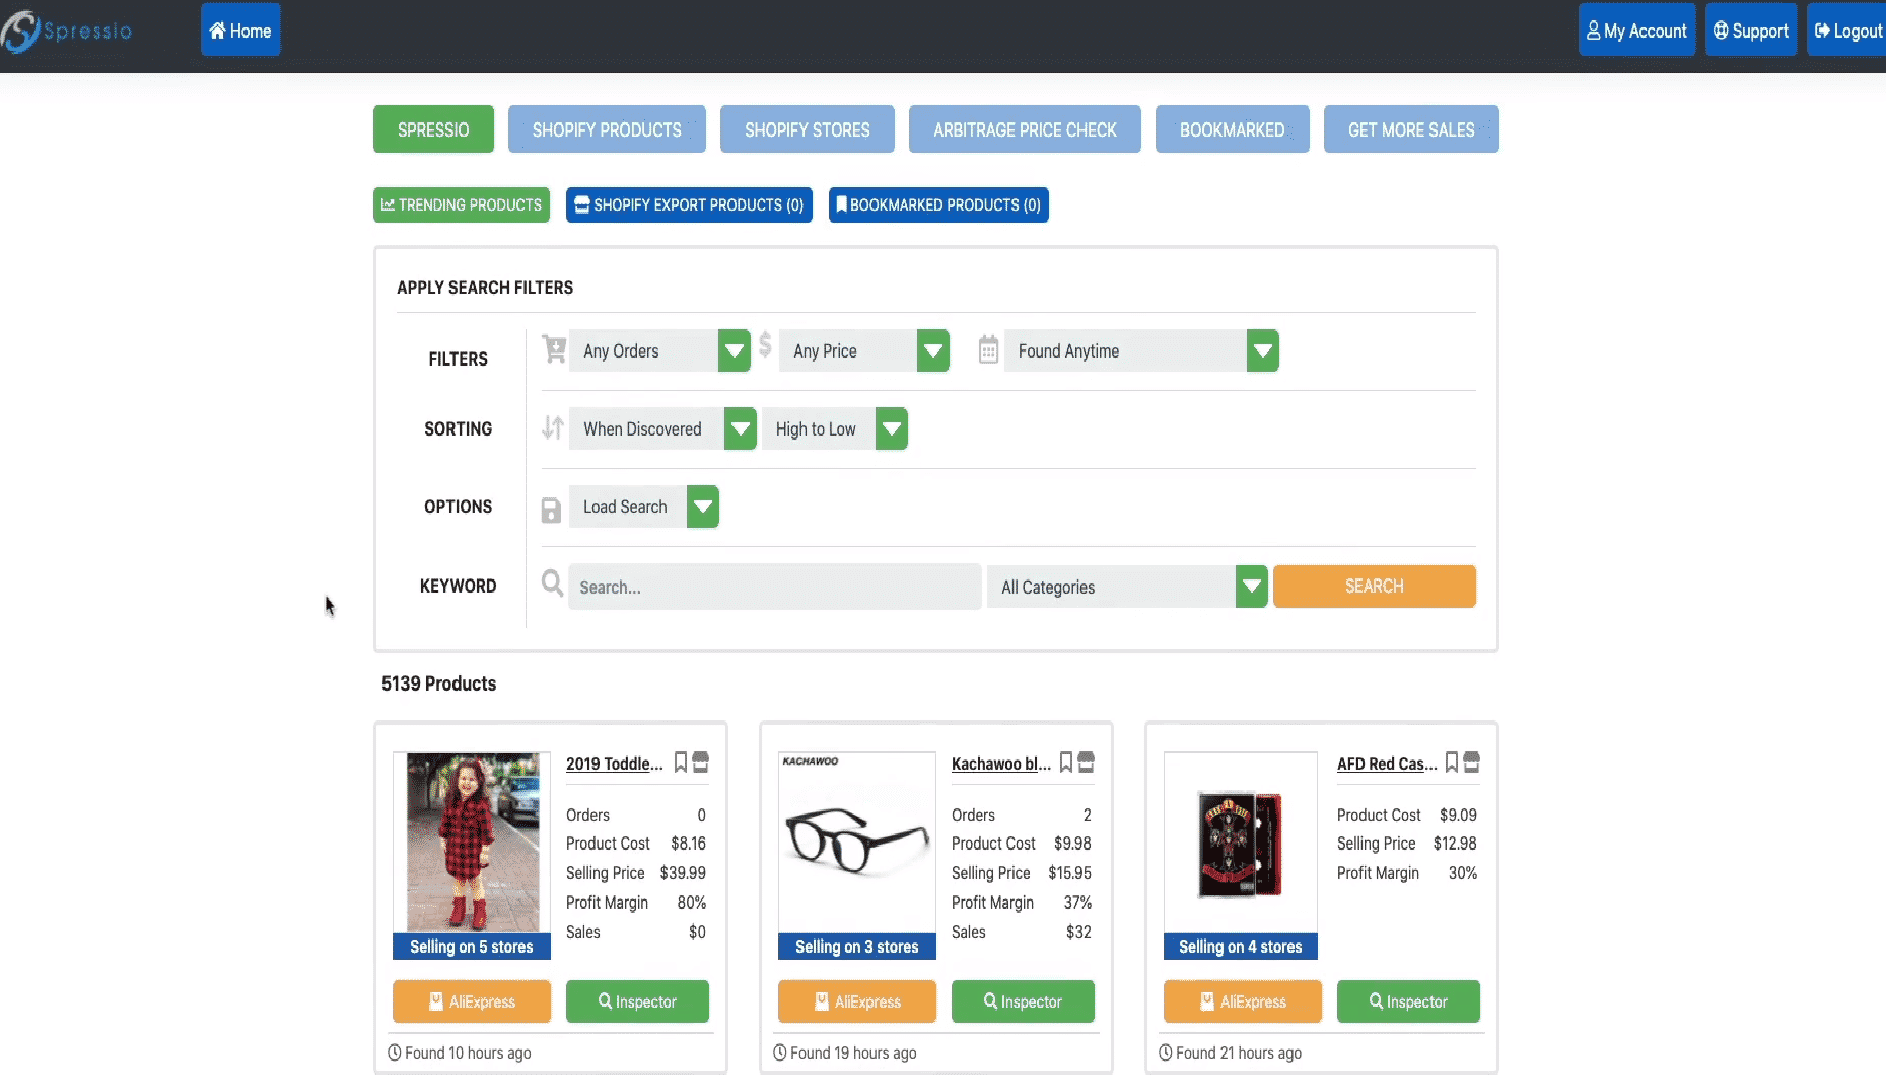Screen dimensions: 1886x1075
Task: Switch to the SHOPIFY STORES tab
Action: (807, 130)
